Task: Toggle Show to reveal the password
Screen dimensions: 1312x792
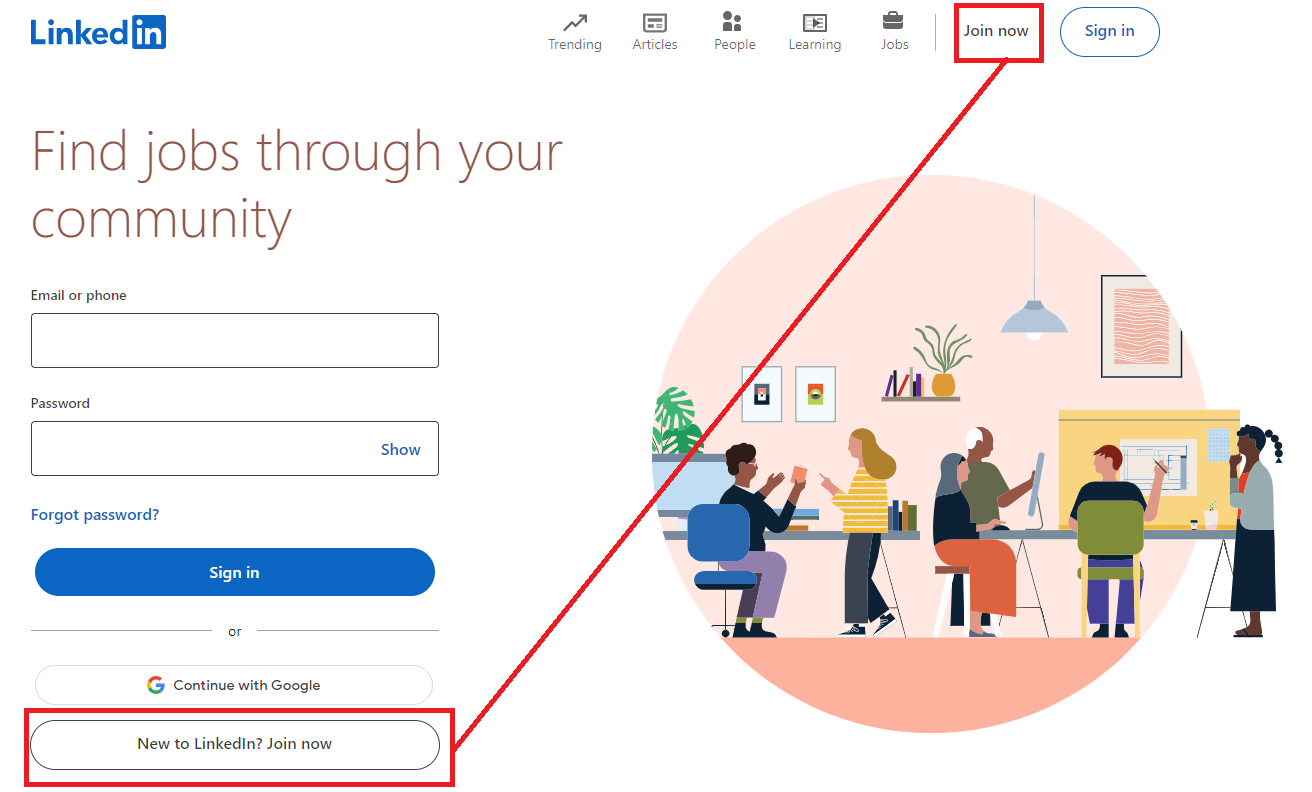Action: (400, 450)
